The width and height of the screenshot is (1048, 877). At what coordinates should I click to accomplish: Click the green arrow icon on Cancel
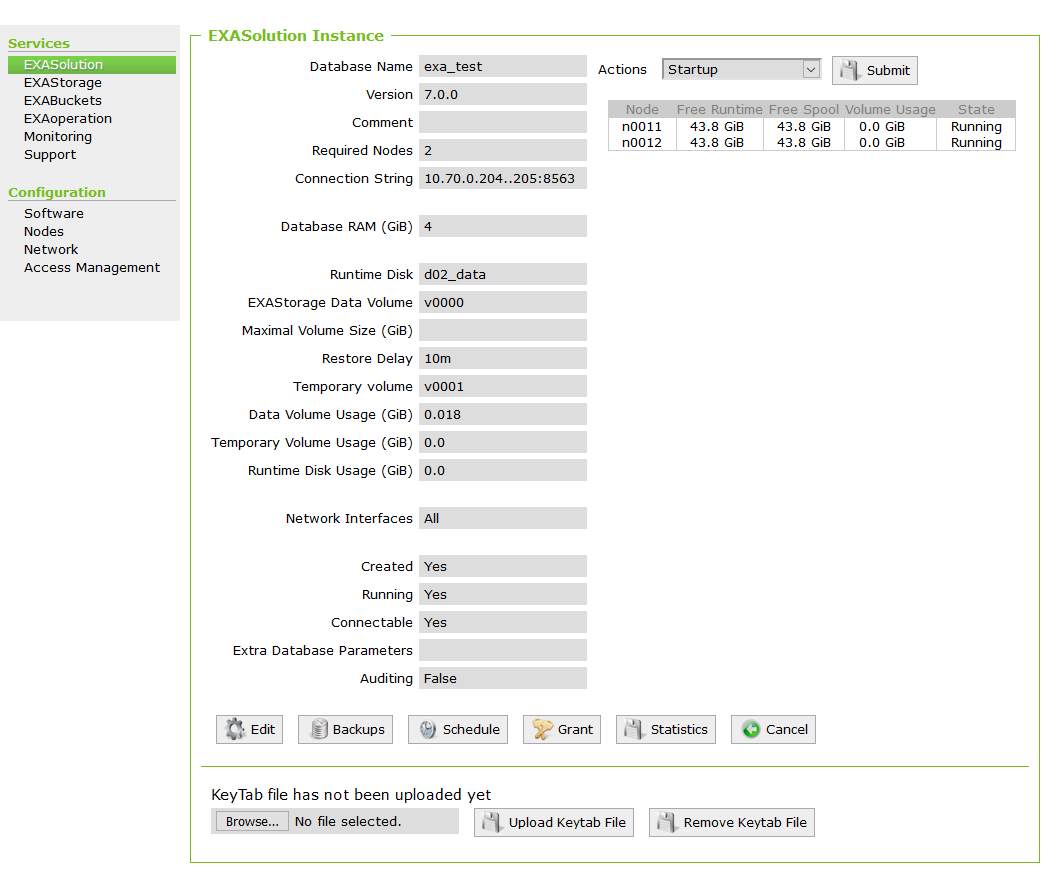click(x=751, y=729)
